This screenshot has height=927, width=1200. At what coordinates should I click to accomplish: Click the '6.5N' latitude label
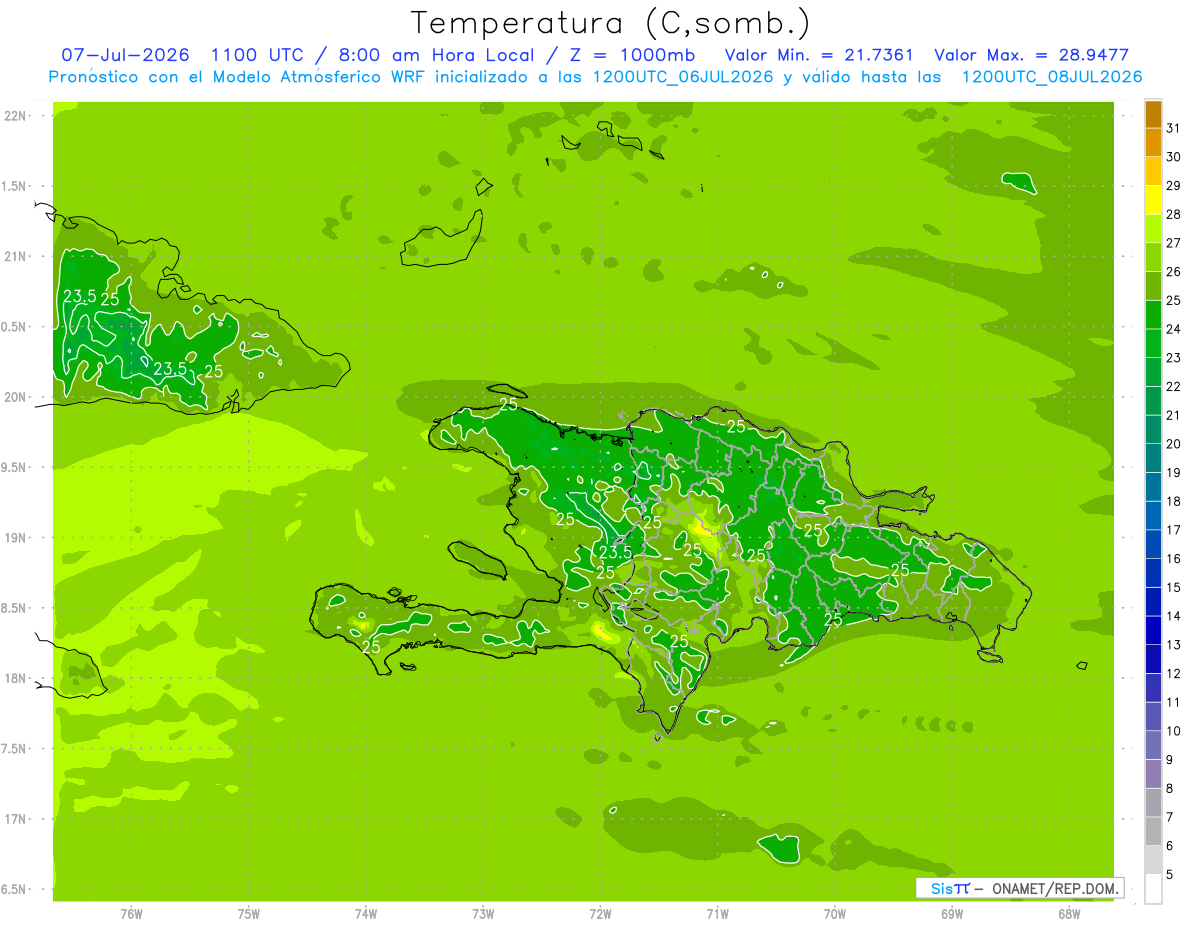pos(15,890)
